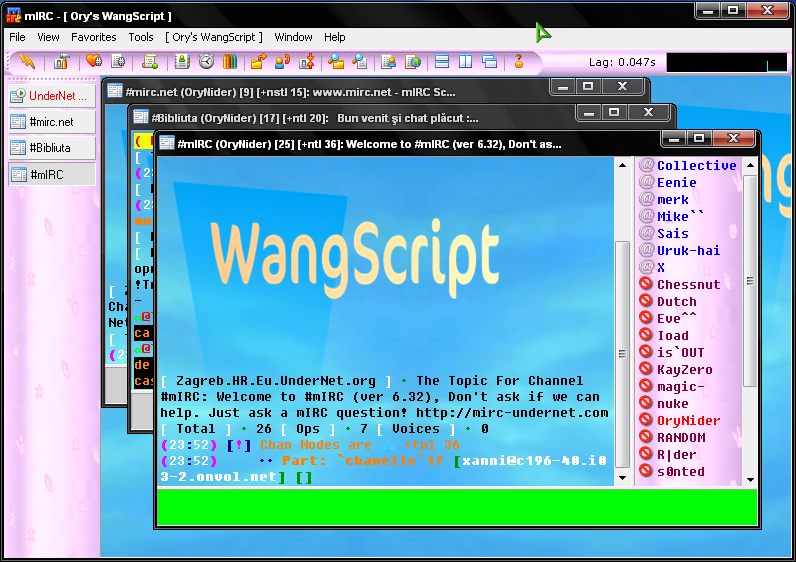Viewport: 796px width, 562px height.
Task: Tile windows horizontally using toolbar icon
Action: pyautogui.click(x=442, y=62)
